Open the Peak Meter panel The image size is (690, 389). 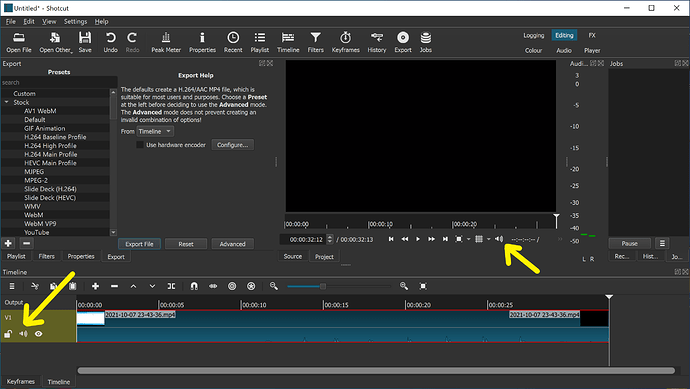tap(166, 42)
